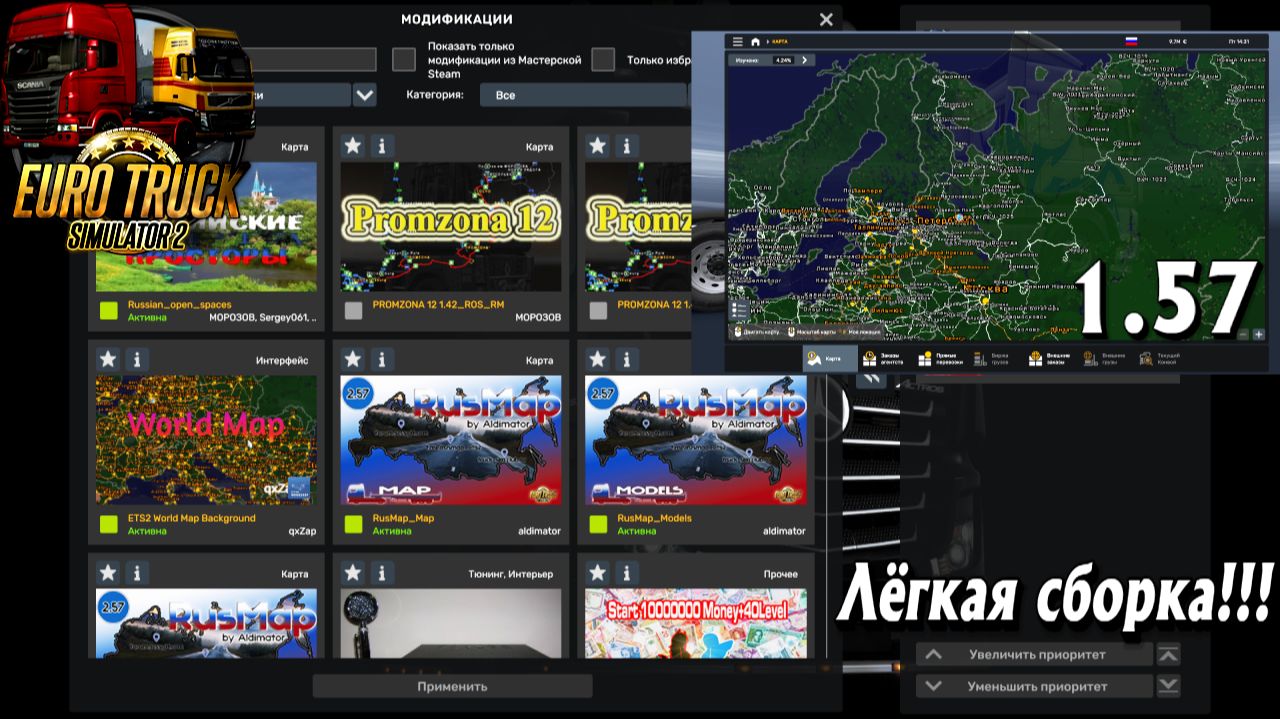This screenshot has width=1280, height=719.
Task: Open the Заказы агентств tab
Action: coord(884,358)
